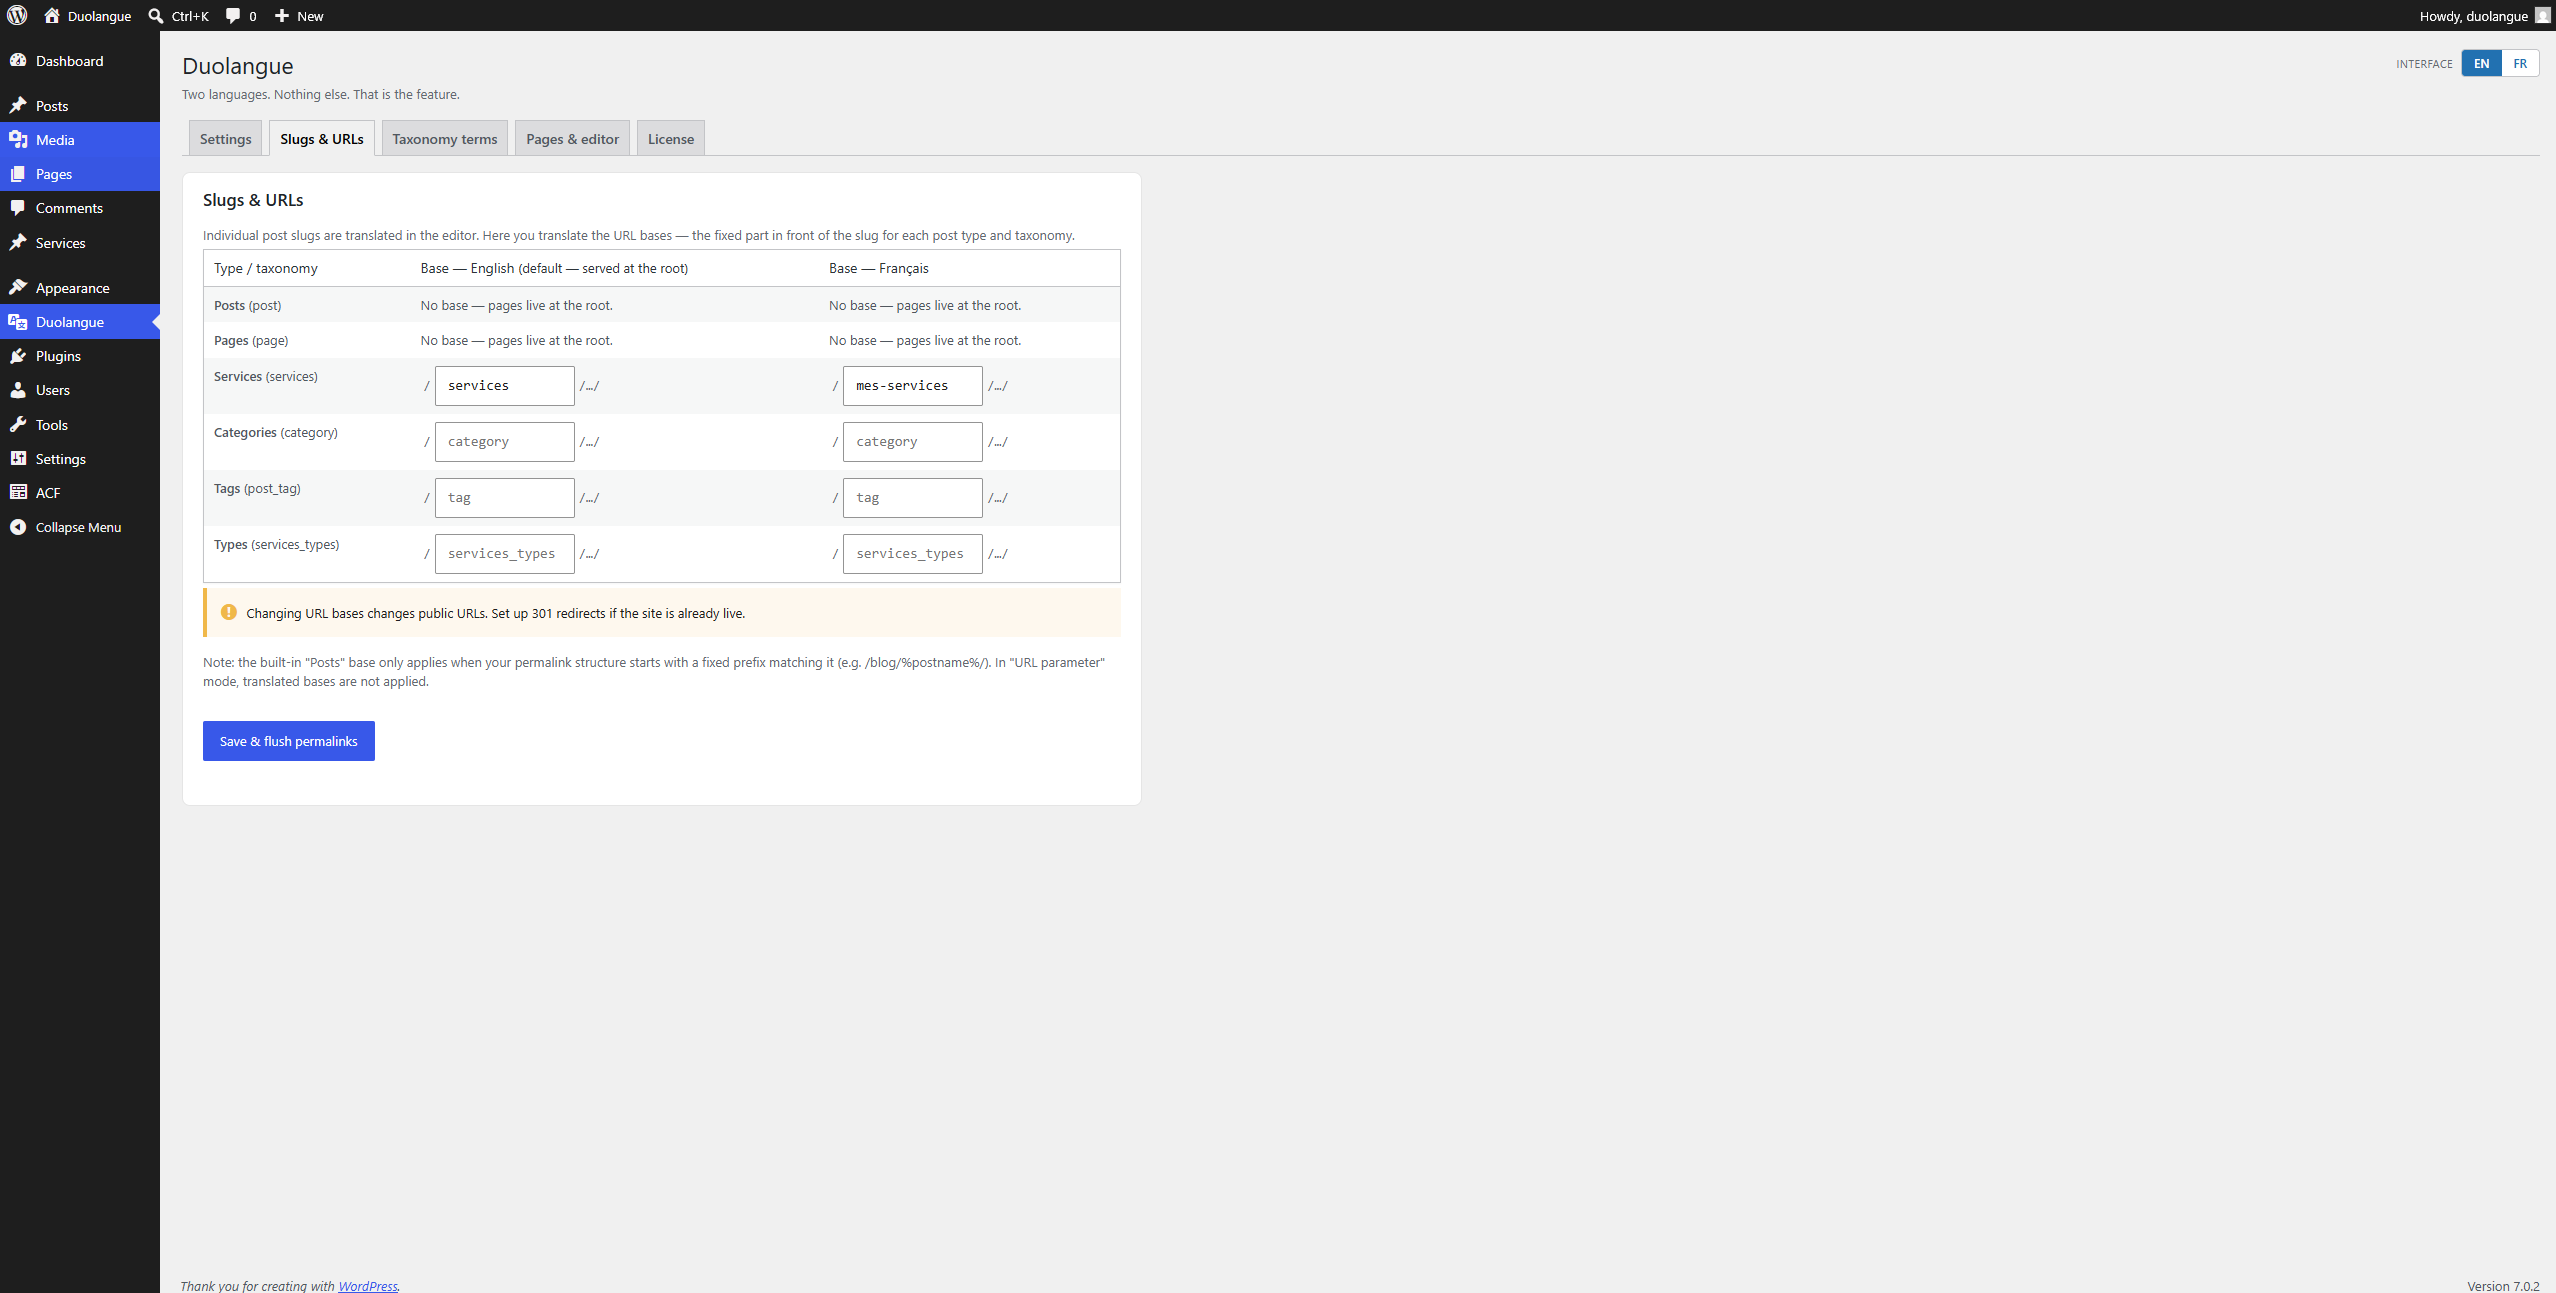Switch interface language to FR
The width and height of the screenshot is (2556, 1293).
(x=2520, y=63)
